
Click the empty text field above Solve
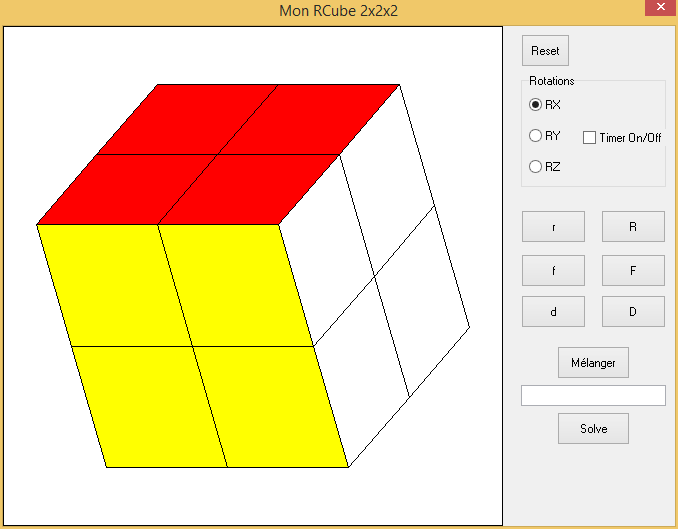click(x=593, y=395)
